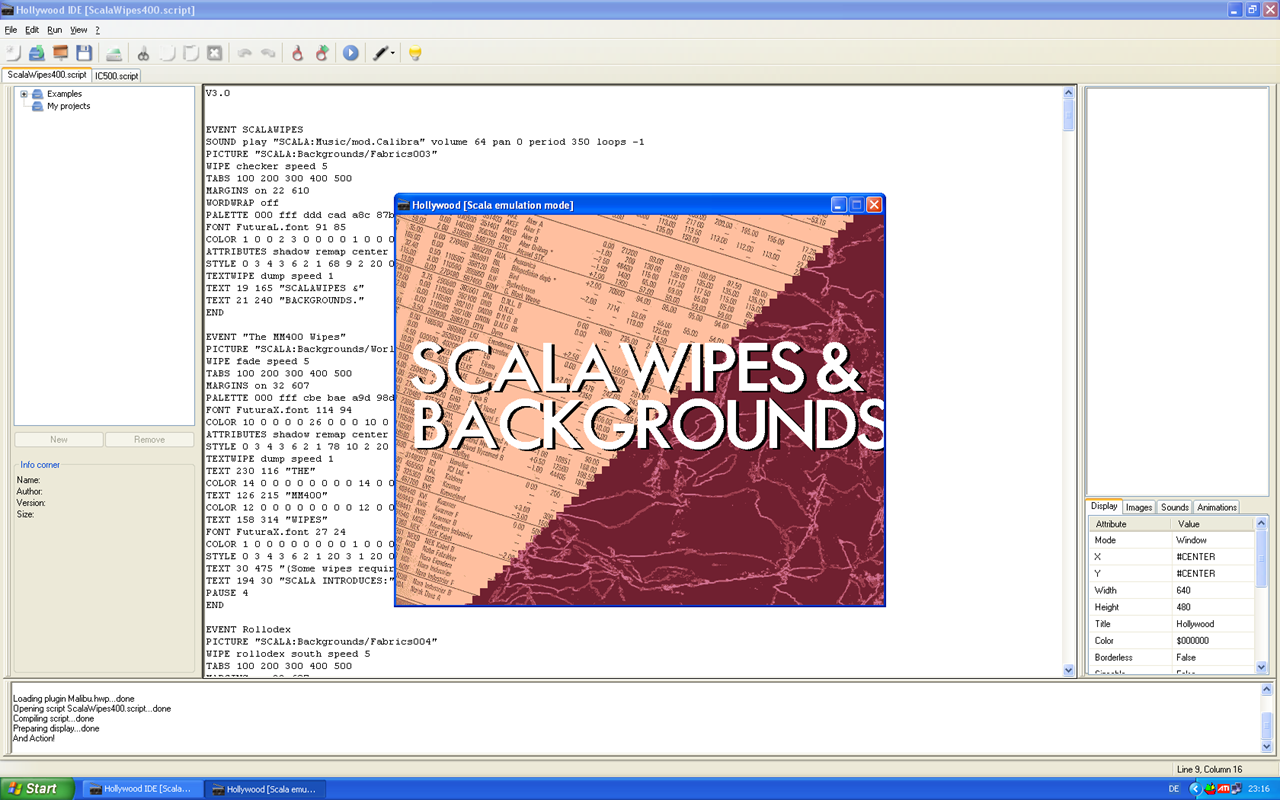Select the X value #CENTER cell

point(1213,557)
